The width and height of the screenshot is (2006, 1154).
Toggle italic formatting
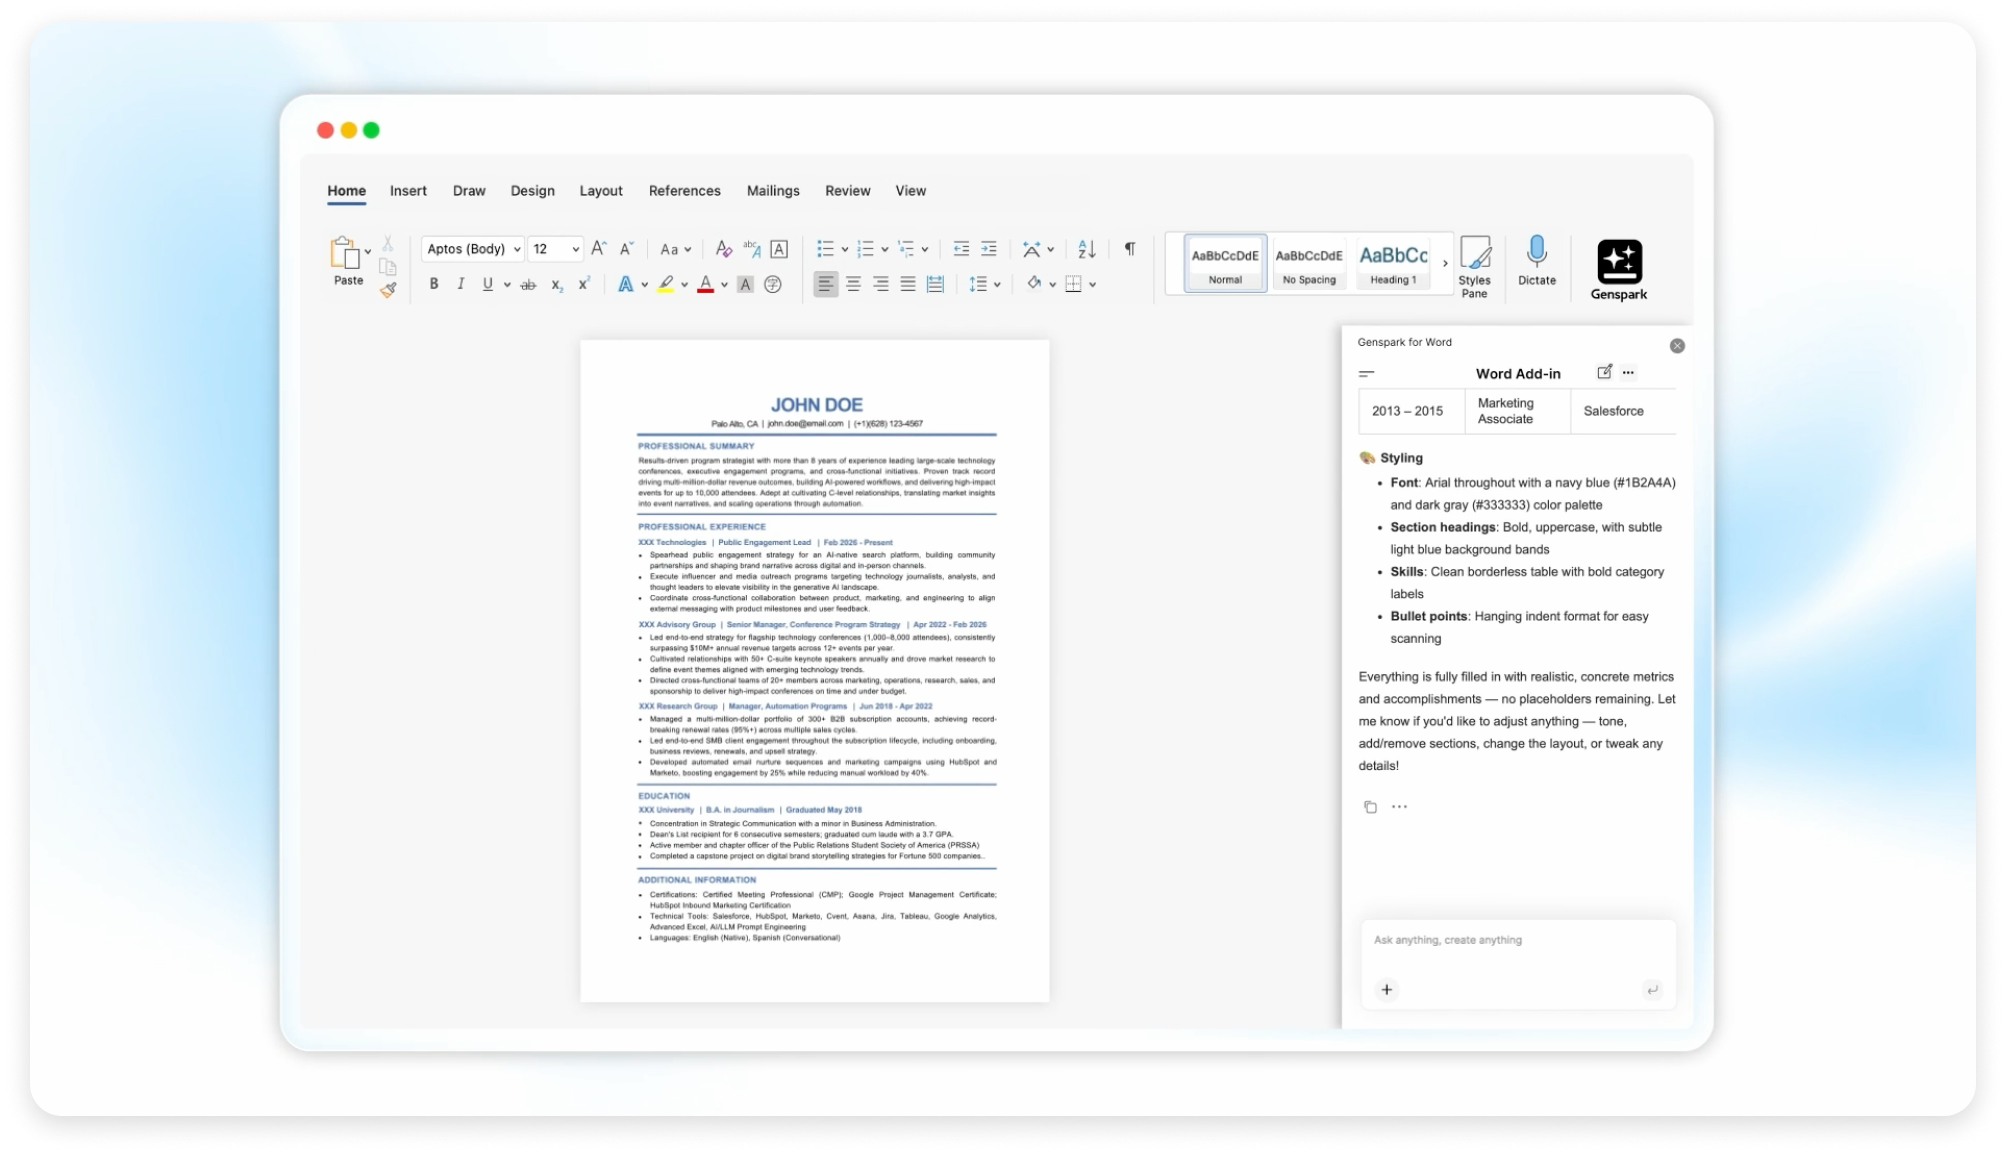pyautogui.click(x=461, y=285)
